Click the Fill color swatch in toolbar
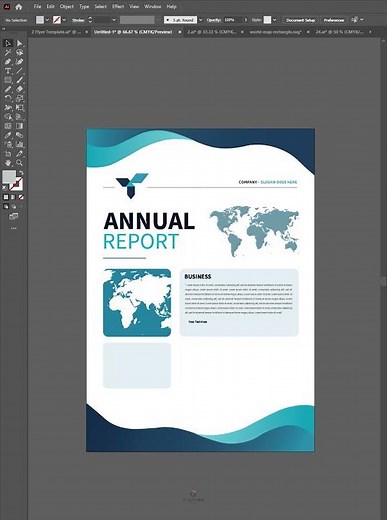The height and width of the screenshot is (520, 387). (x=9, y=177)
